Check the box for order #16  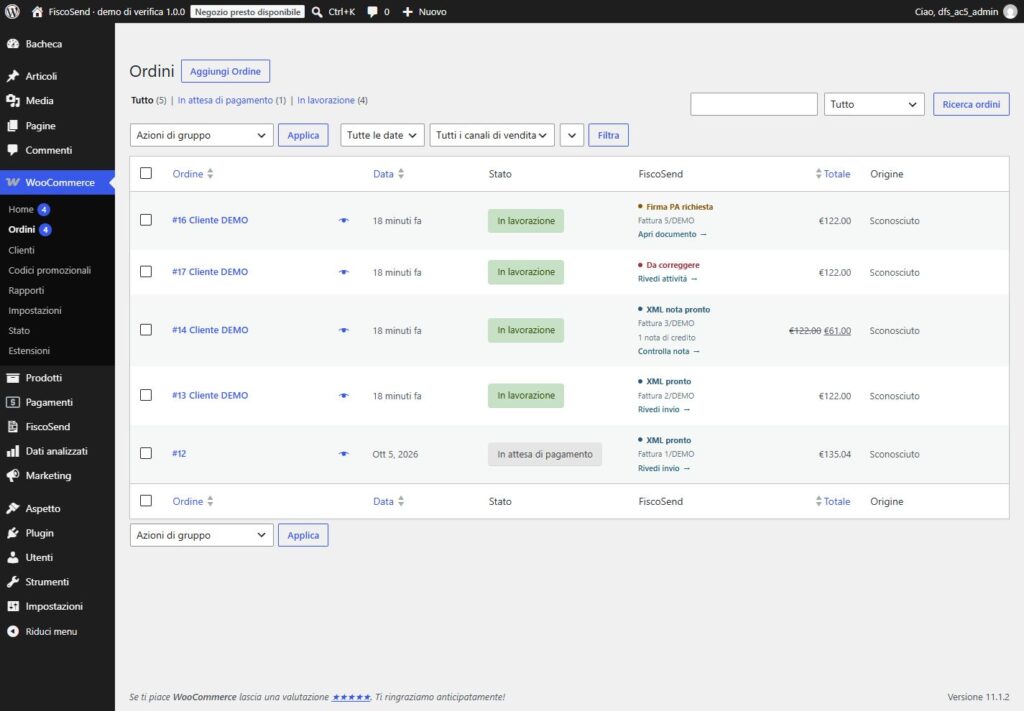click(146, 220)
